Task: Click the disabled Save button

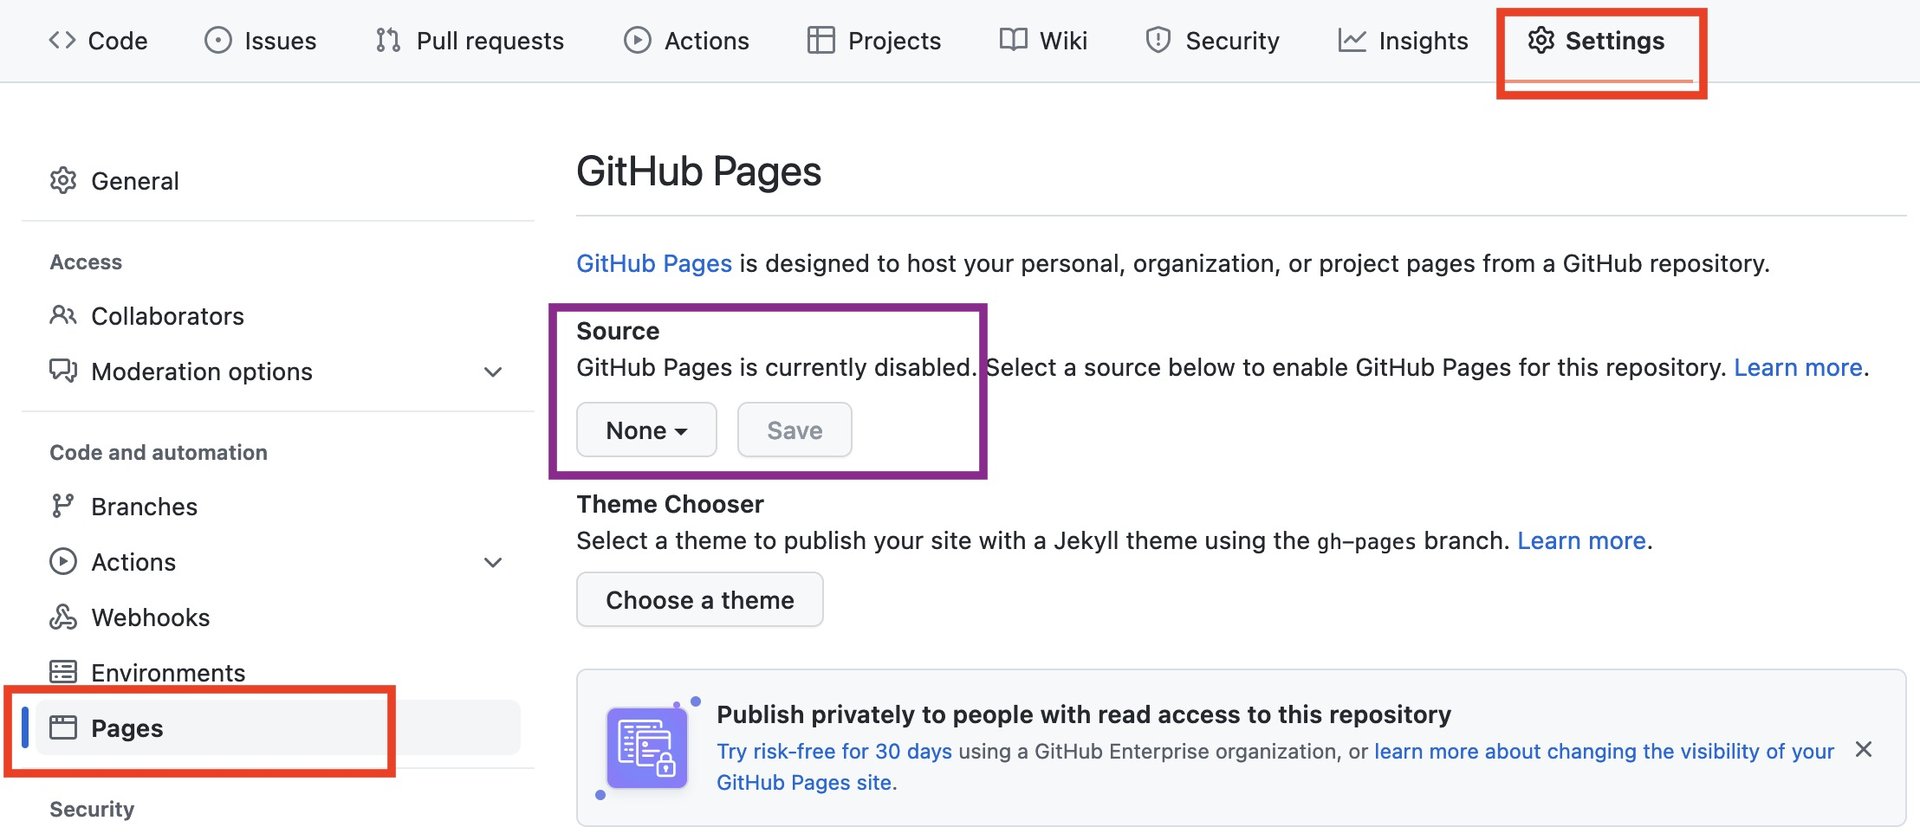Action: click(x=795, y=430)
